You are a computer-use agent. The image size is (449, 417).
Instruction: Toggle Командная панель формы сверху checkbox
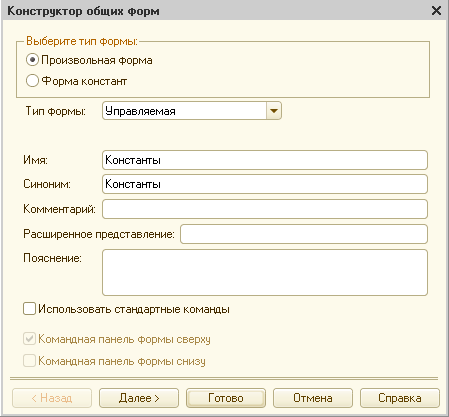pos(29,339)
